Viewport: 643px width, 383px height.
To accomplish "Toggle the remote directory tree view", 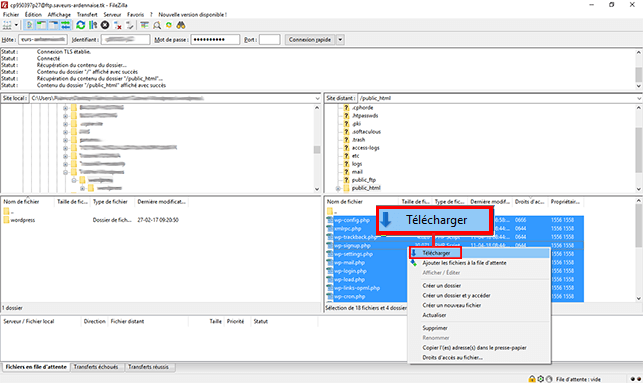I will (53, 25).
